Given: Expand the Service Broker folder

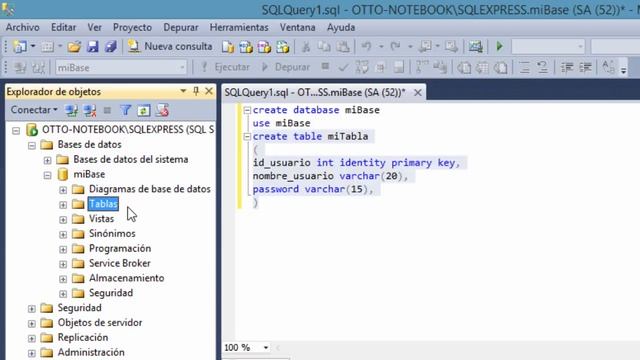Looking at the screenshot, I should 63,264.
